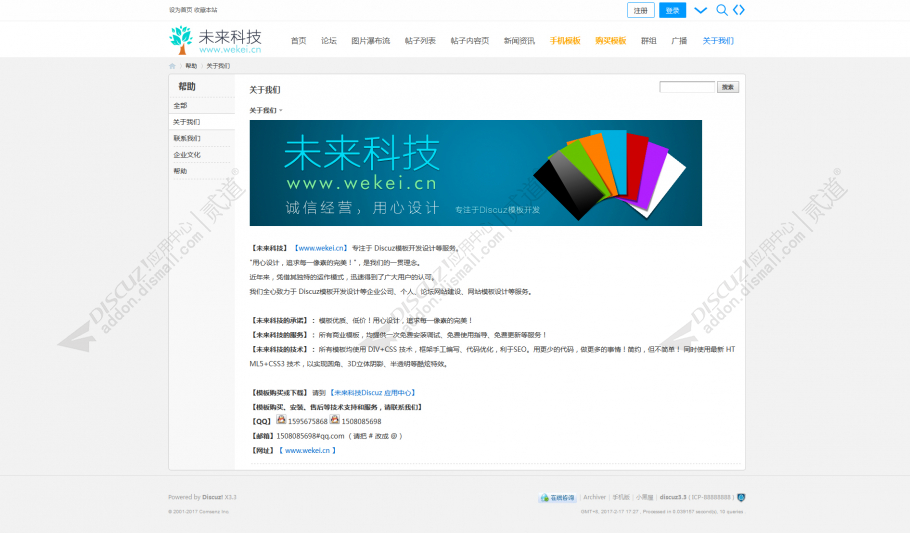Click the 小黑屋 footer link
Screen dimensions: 910x533
click(644, 498)
